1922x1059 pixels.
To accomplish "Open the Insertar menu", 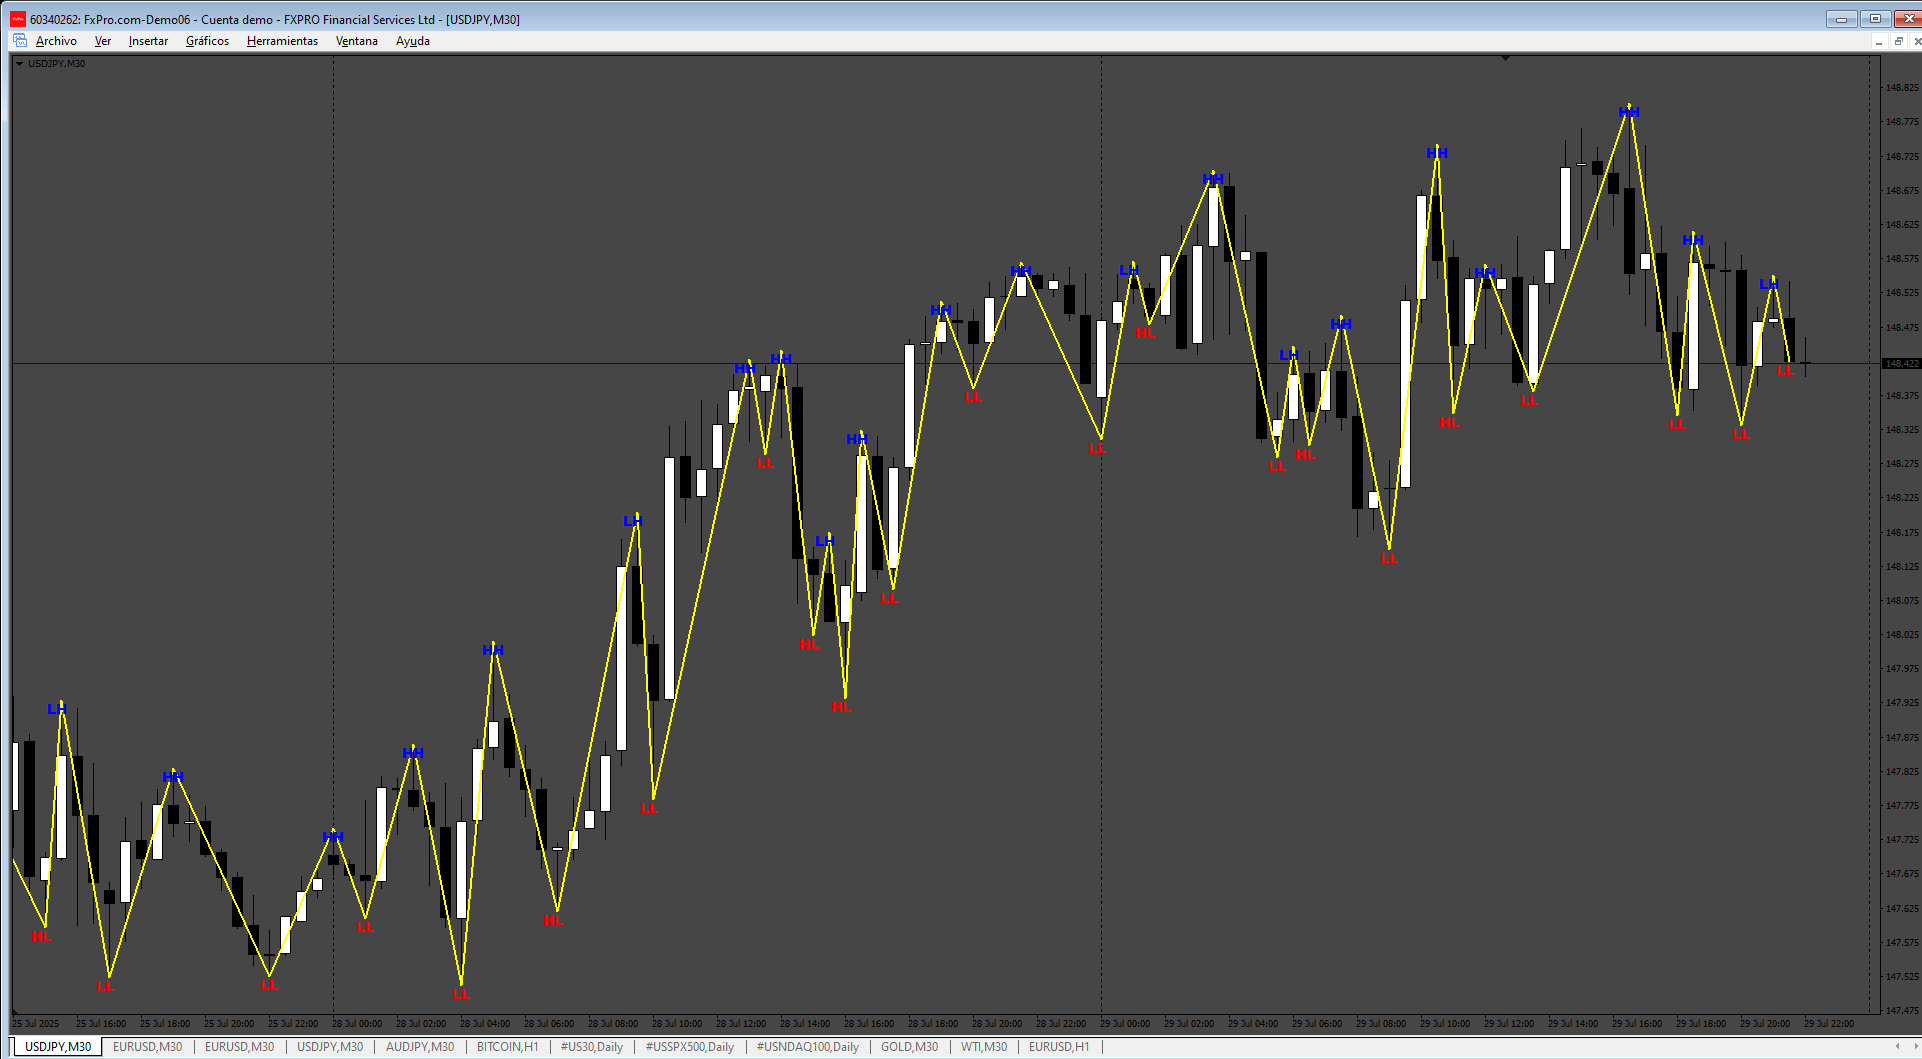I will coord(148,41).
